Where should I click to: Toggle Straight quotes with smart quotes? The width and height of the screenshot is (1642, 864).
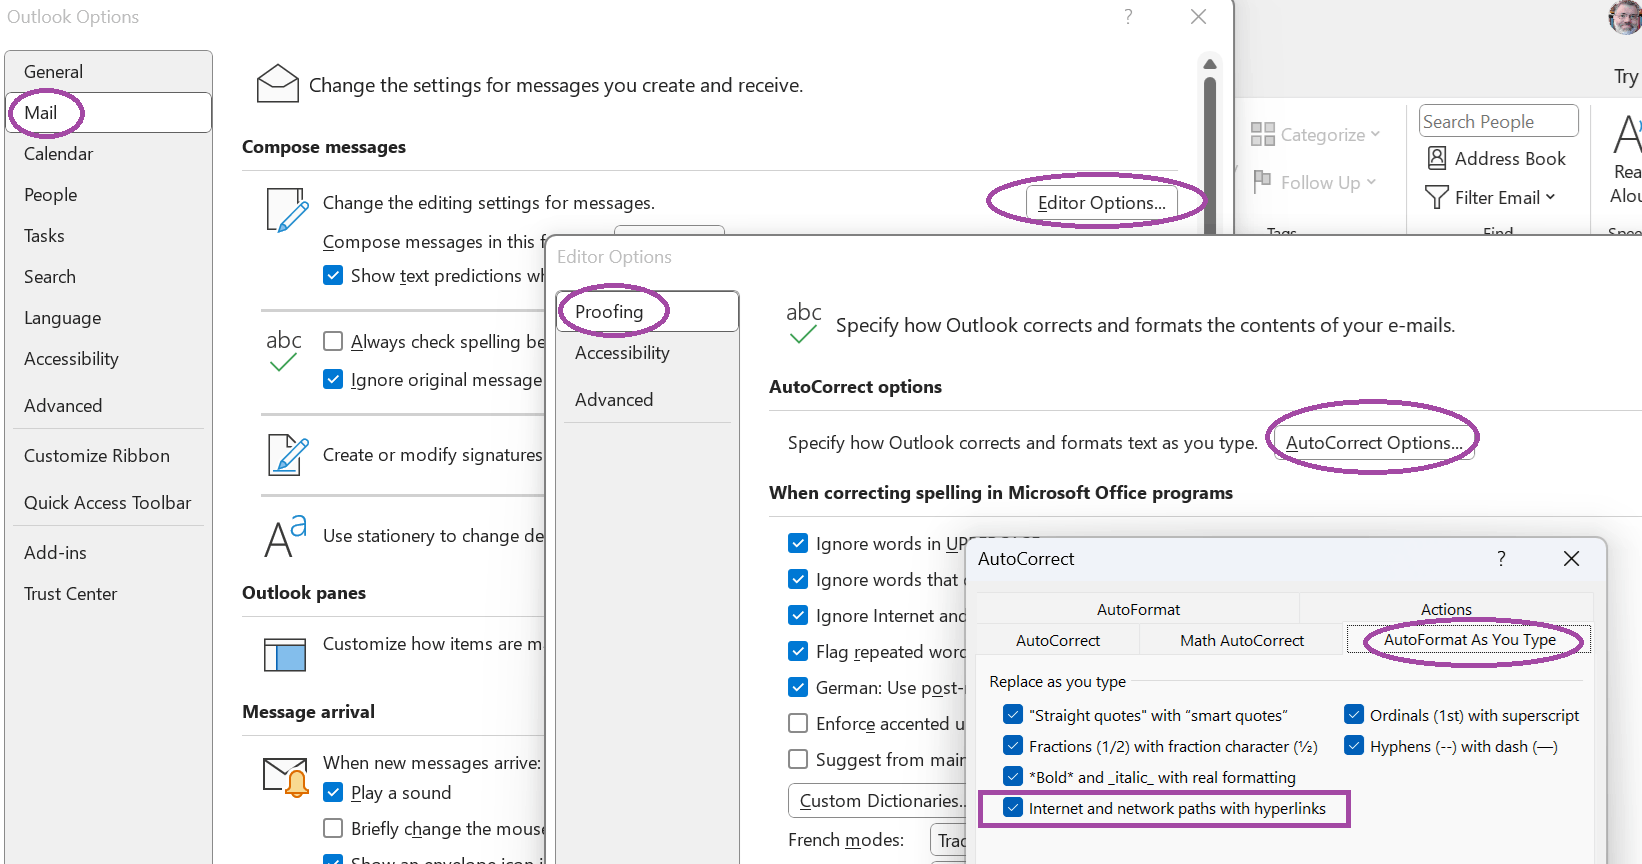[1013, 715]
